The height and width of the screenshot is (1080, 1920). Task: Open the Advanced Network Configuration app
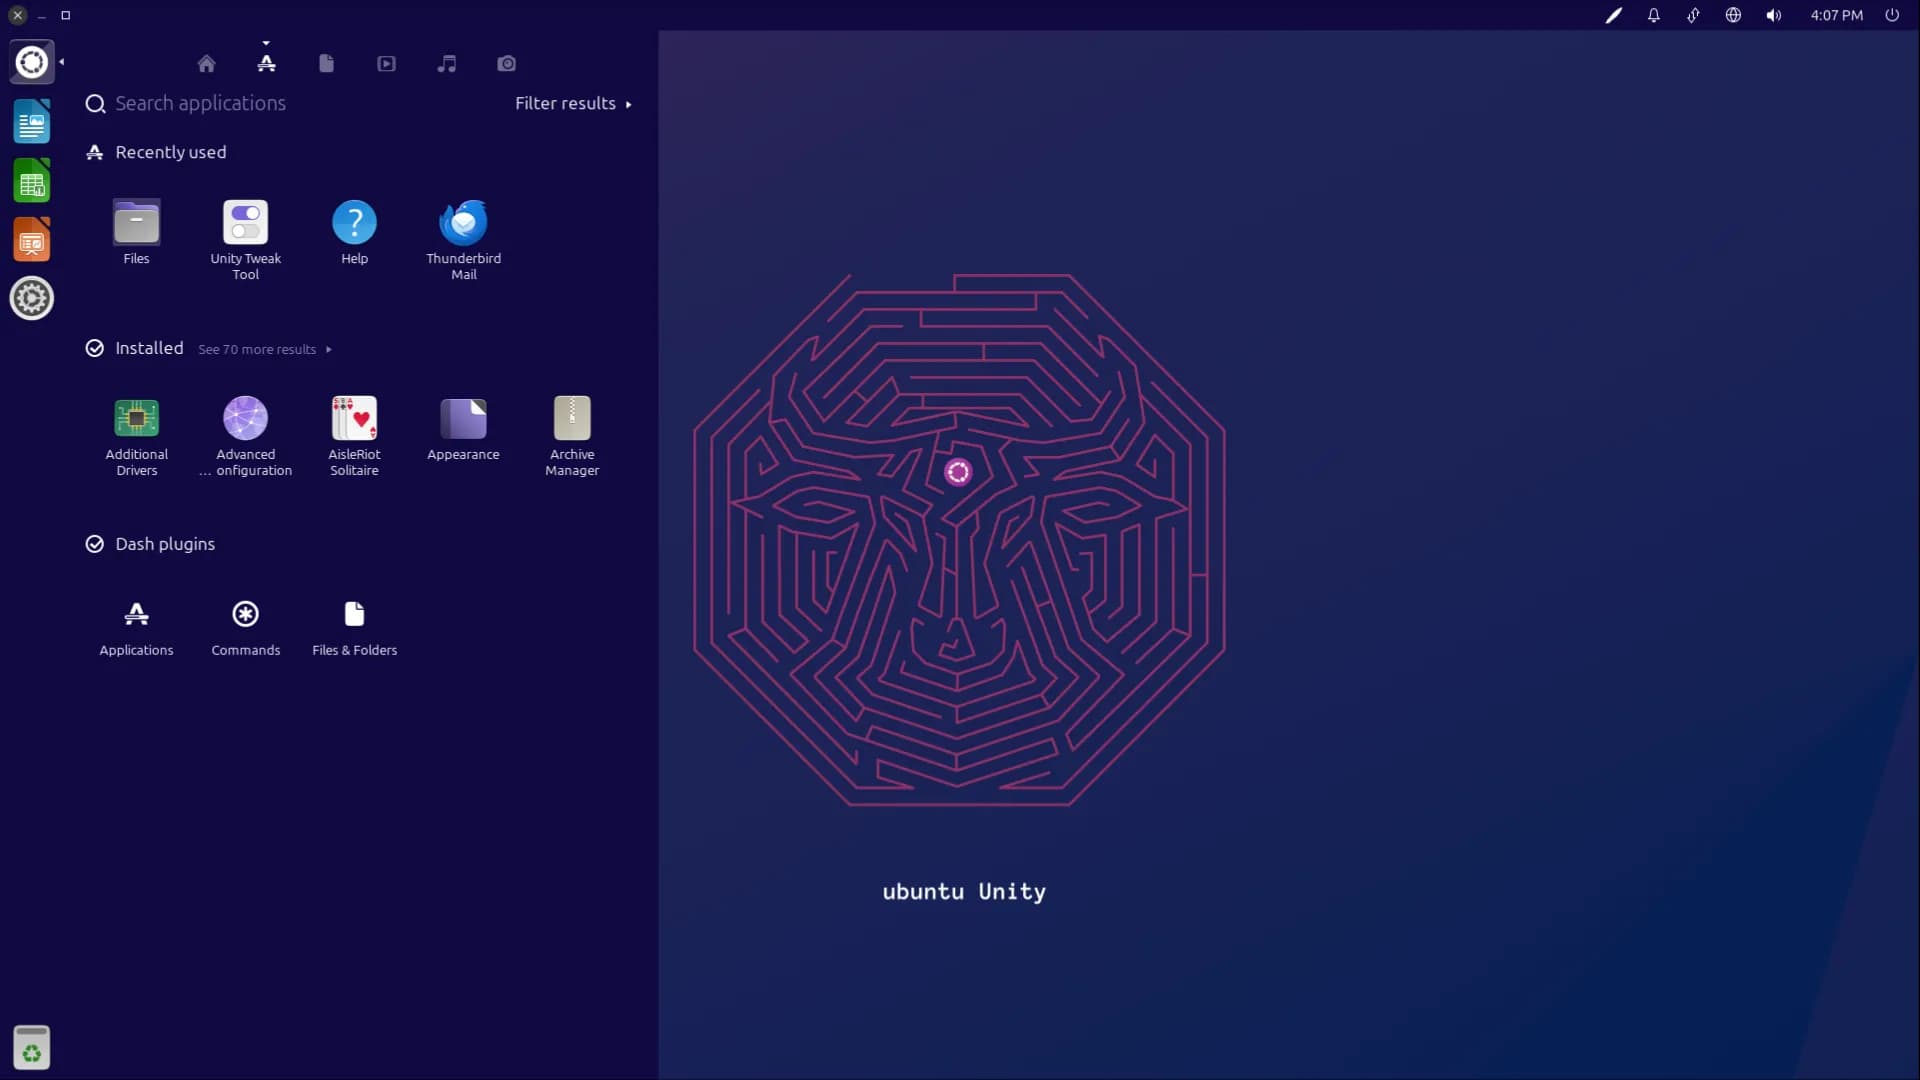coord(245,418)
